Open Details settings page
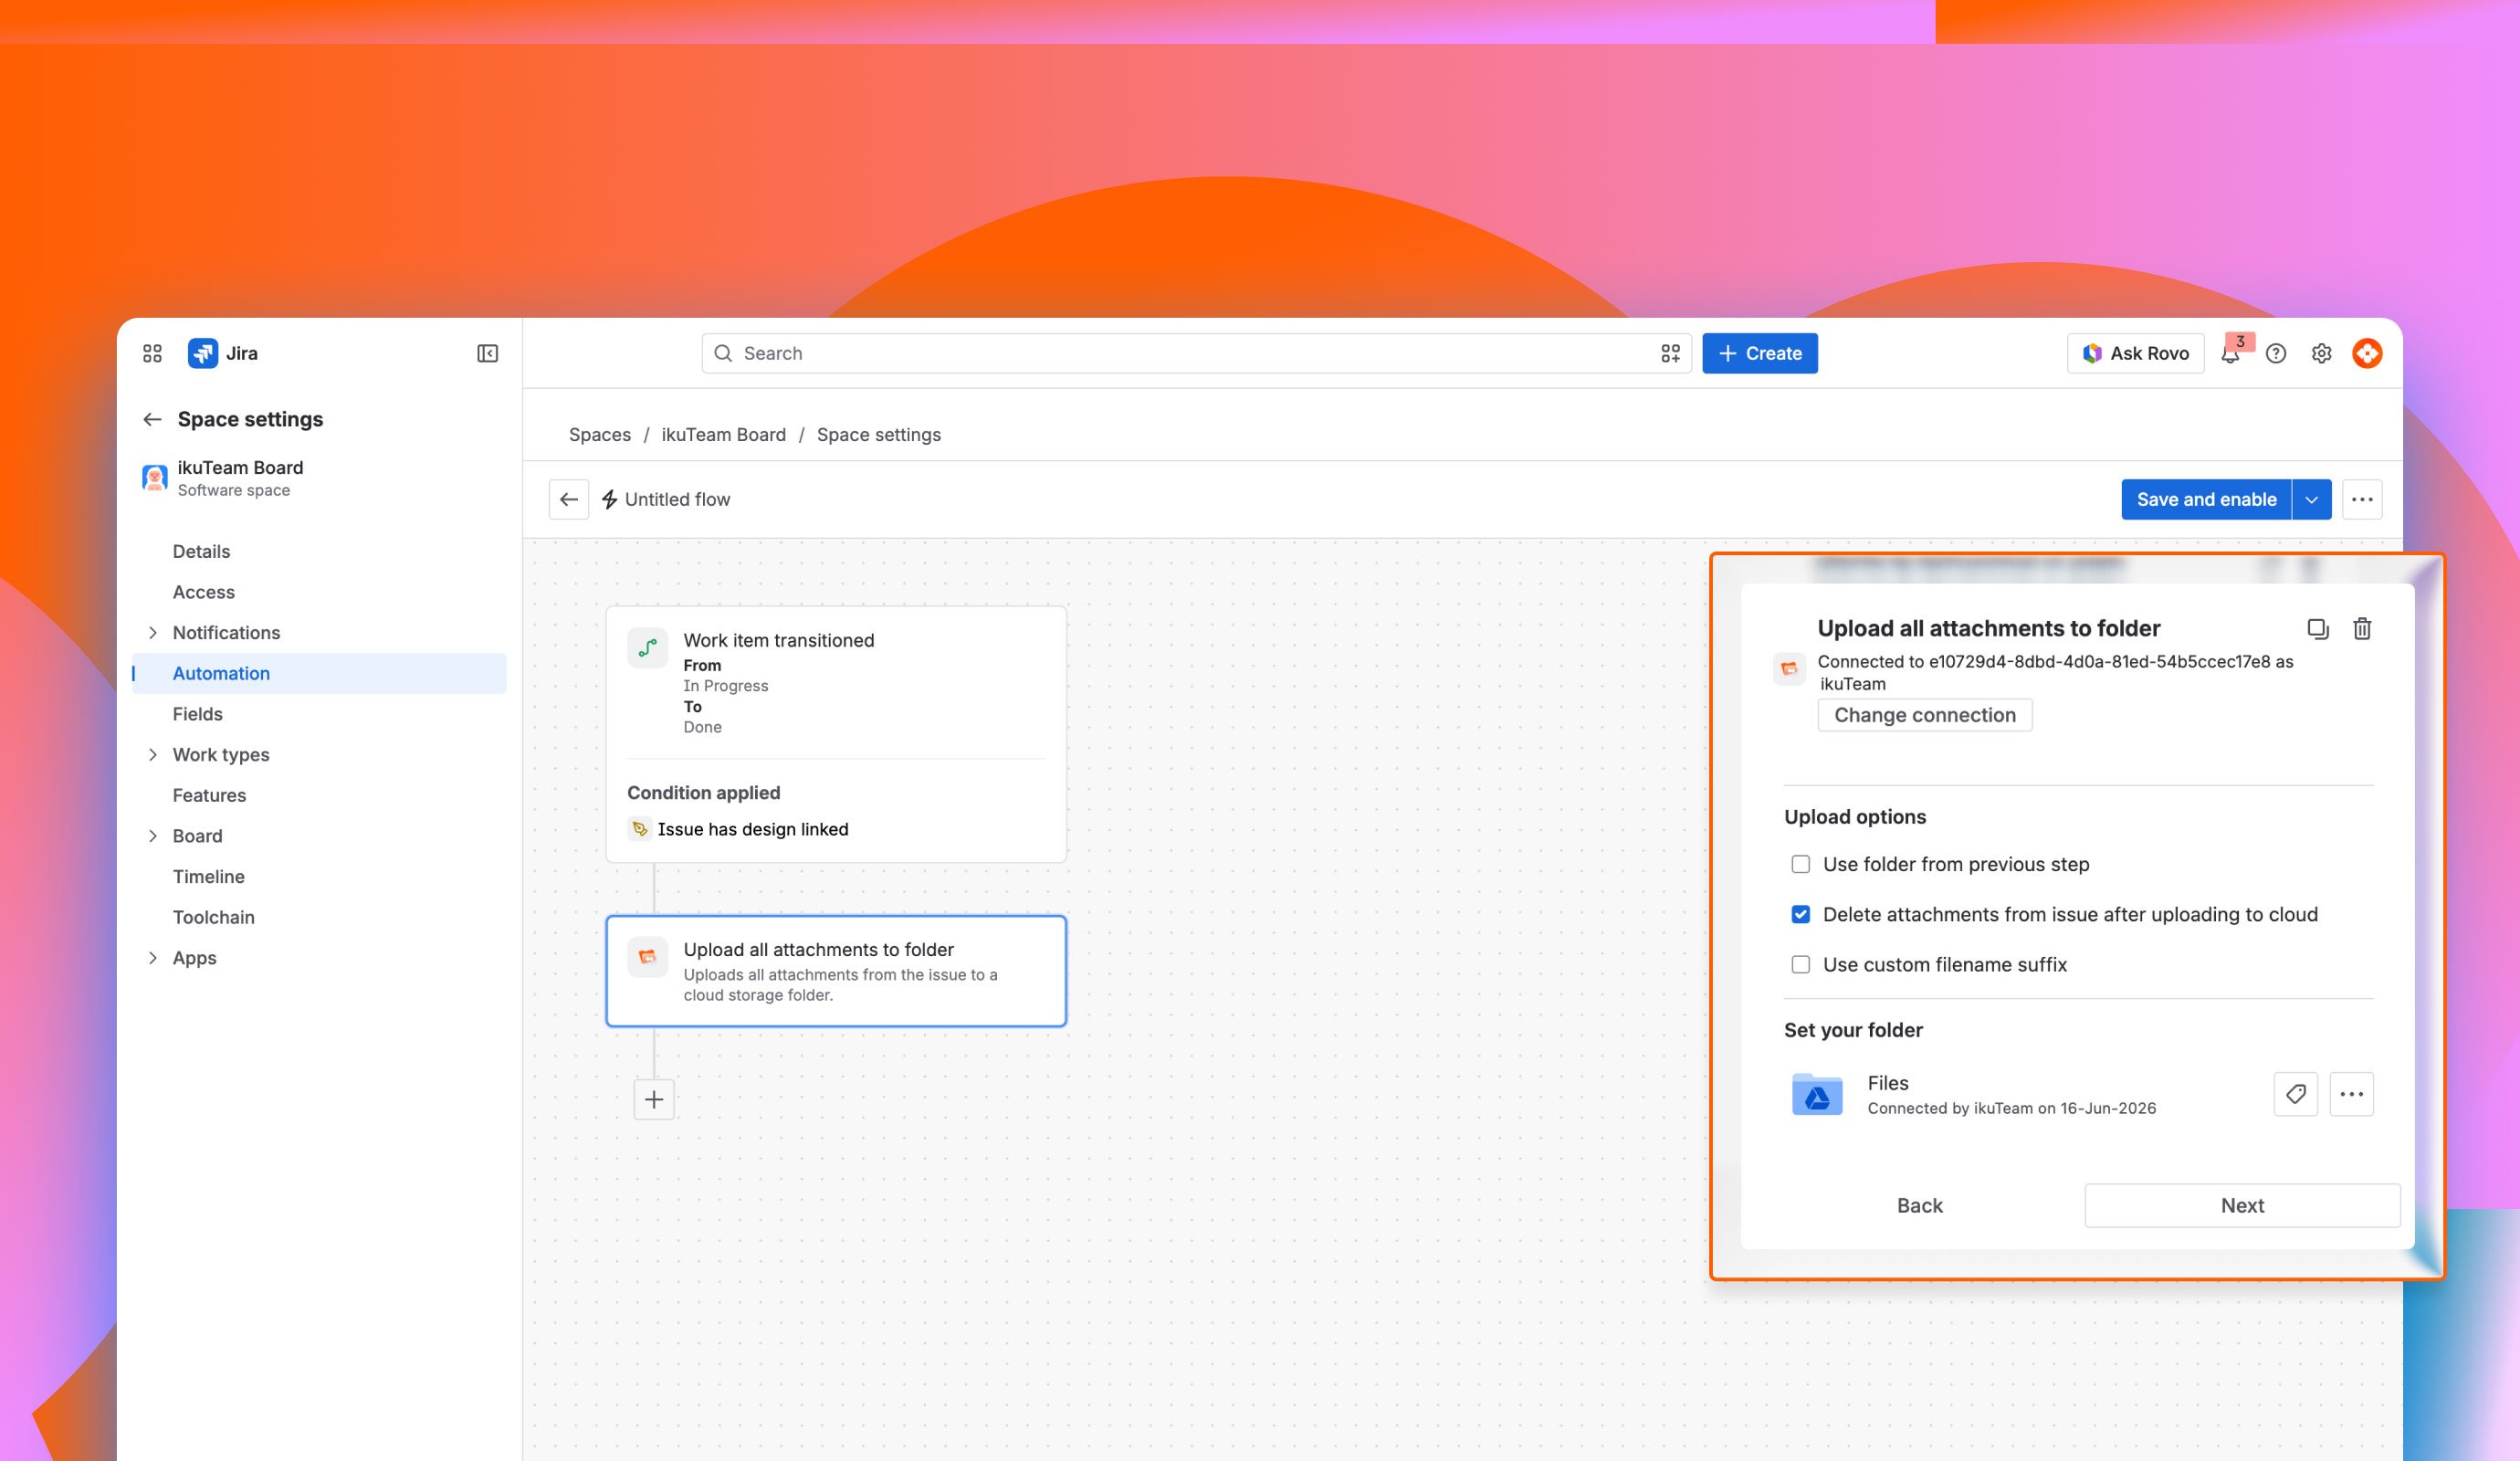The width and height of the screenshot is (2520, 1461). pyautogui.click(x=201, y=551)
